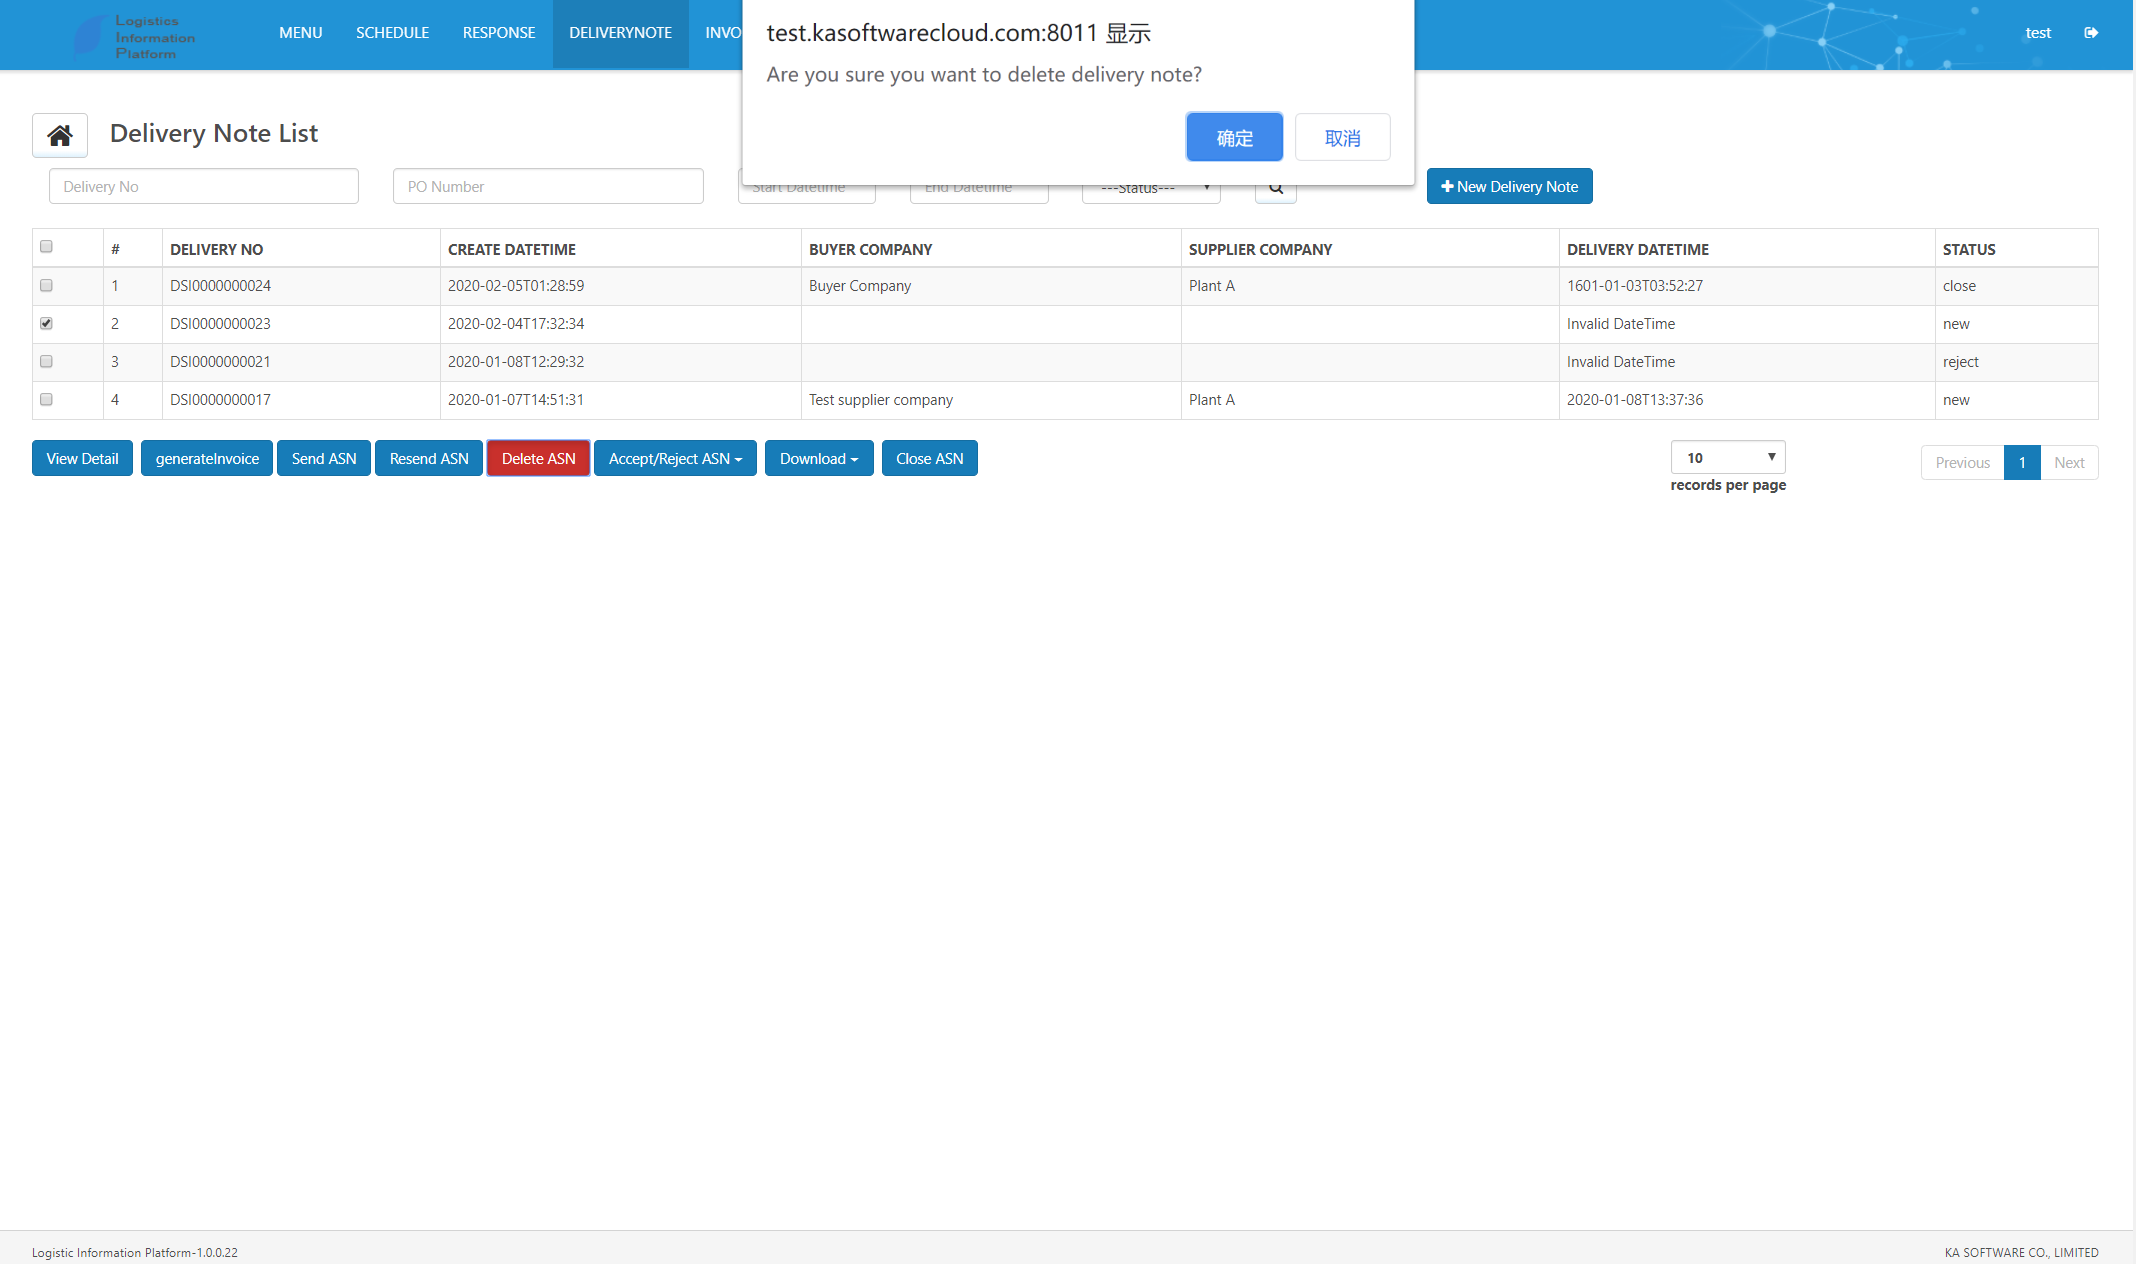Click the red Delete ASN button

(538, 458)
